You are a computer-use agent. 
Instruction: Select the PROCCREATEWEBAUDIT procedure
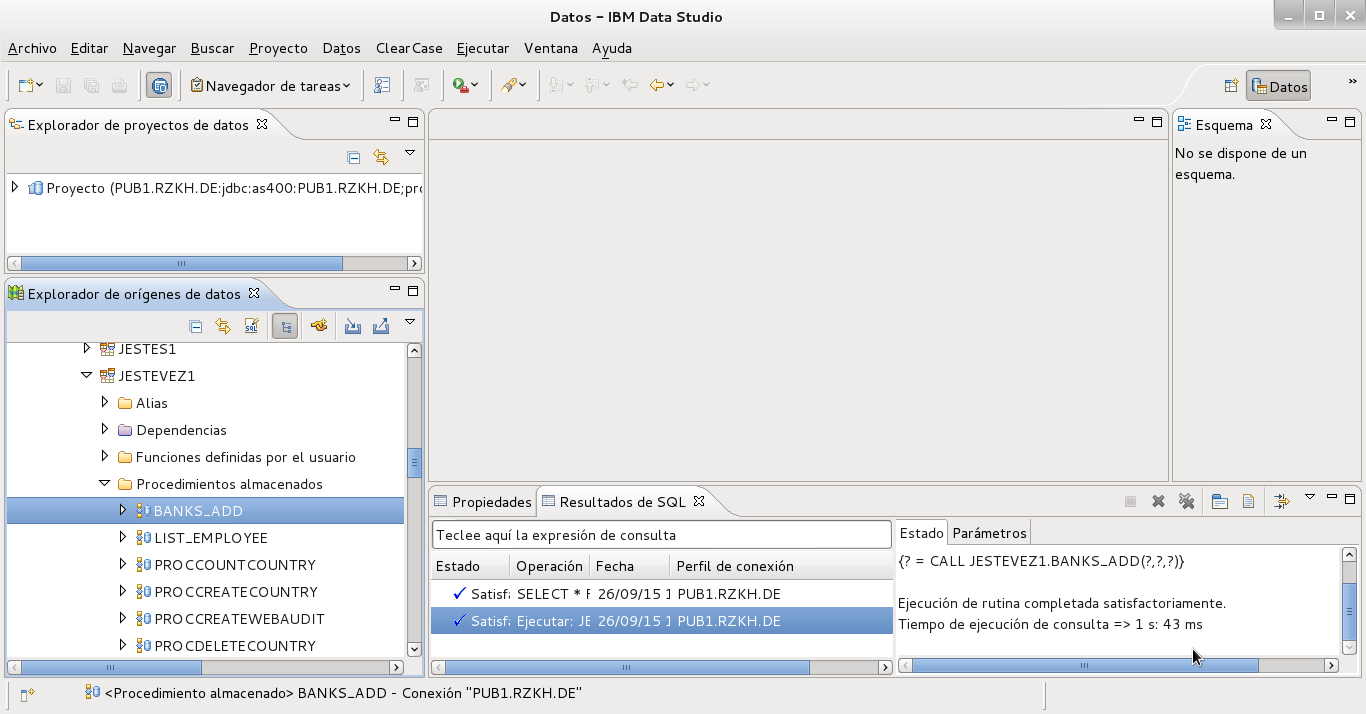point(239,619)
